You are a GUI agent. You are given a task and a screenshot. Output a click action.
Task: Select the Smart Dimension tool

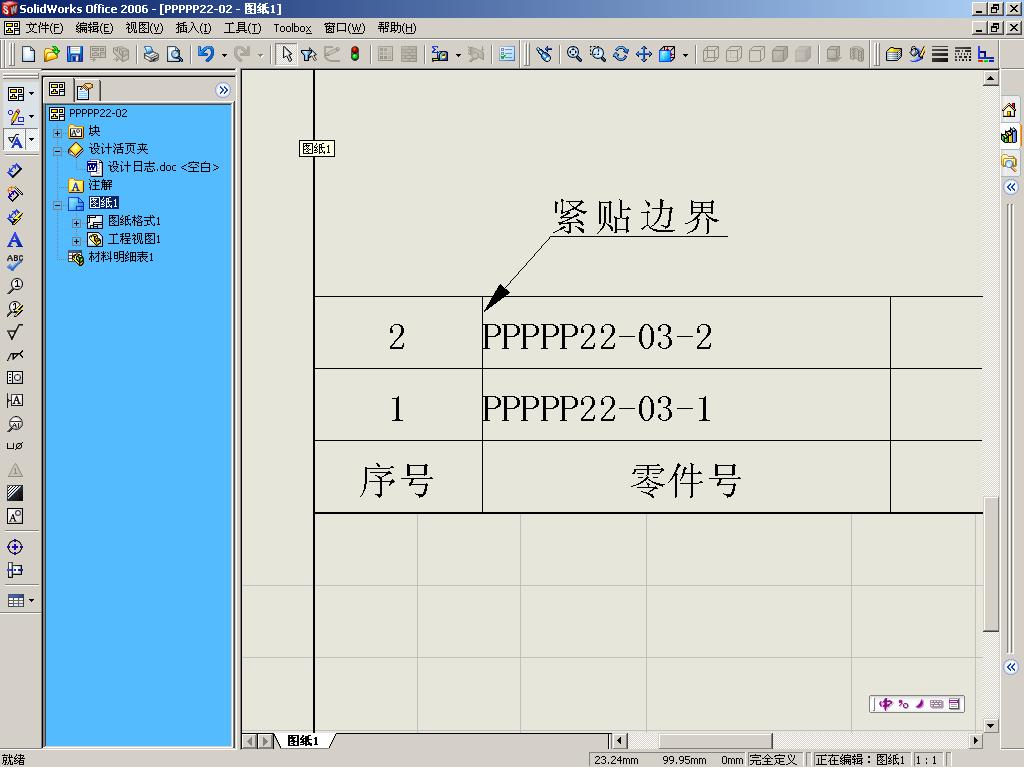click(14, 171)
